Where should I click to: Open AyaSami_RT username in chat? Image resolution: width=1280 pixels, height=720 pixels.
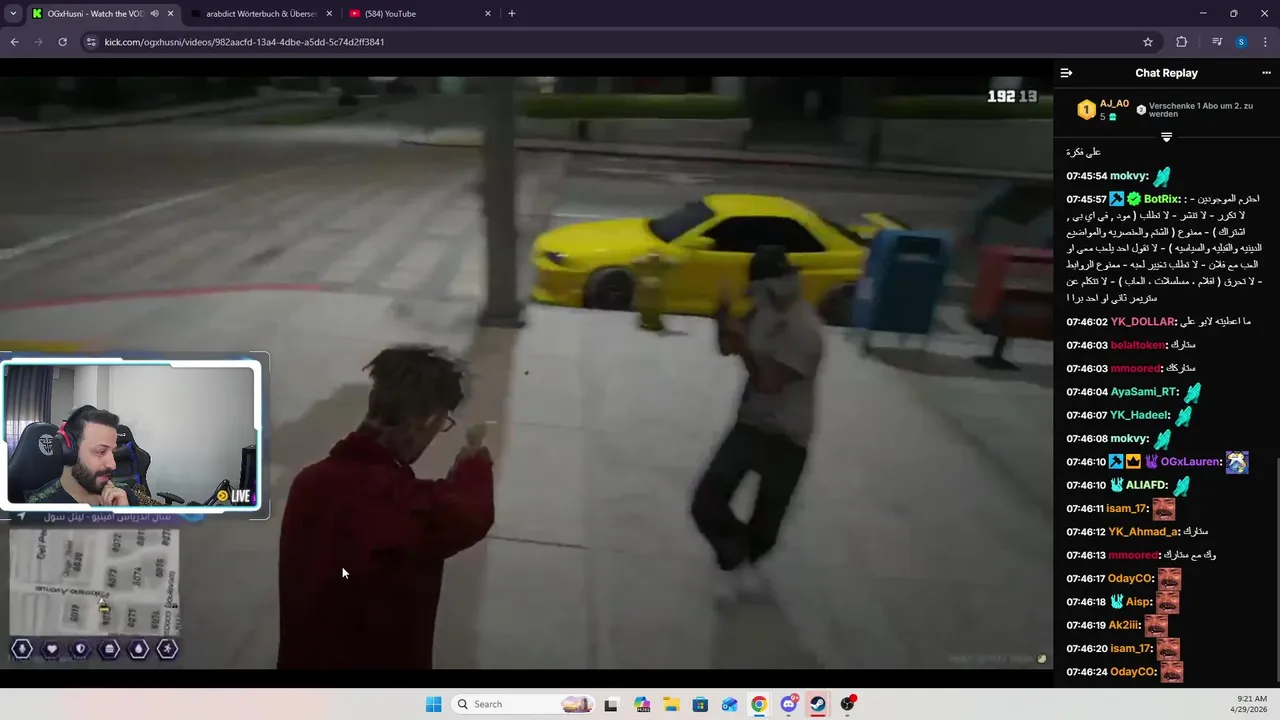coord(1144,392)
